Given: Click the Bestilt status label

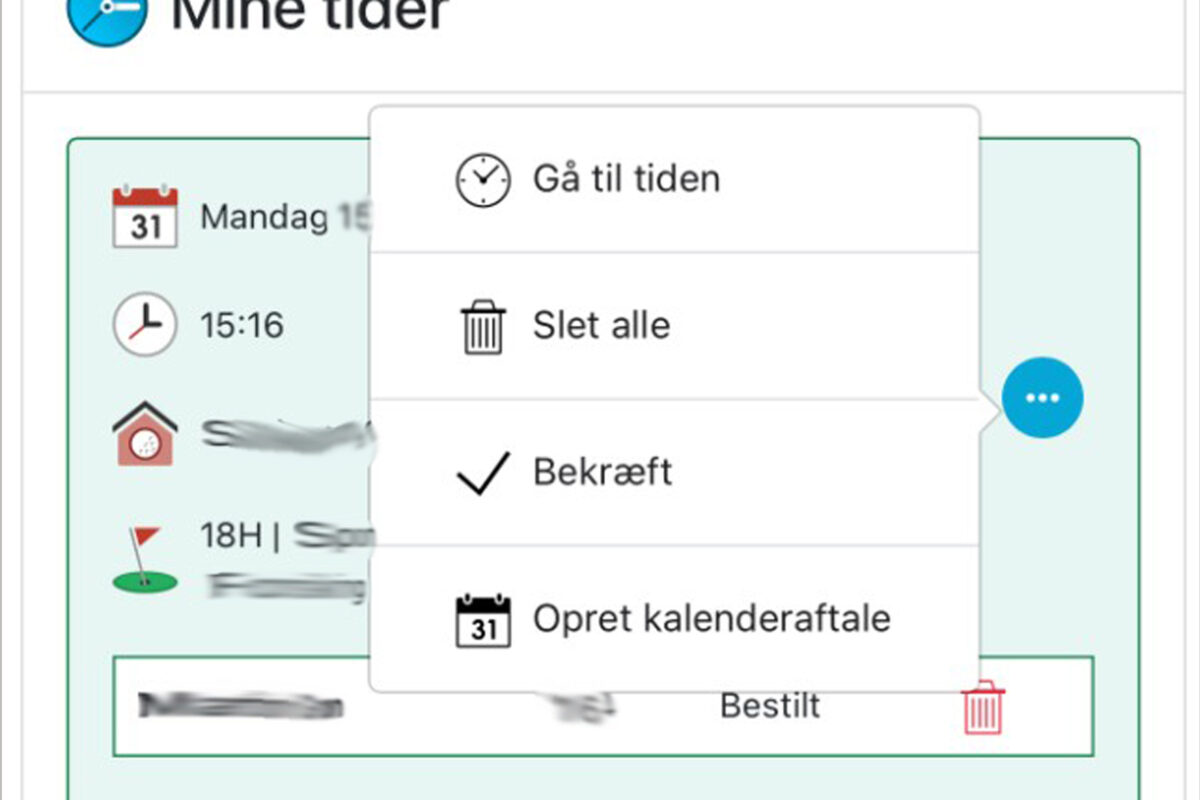Looking at the screenshot, I should point(770,706).
